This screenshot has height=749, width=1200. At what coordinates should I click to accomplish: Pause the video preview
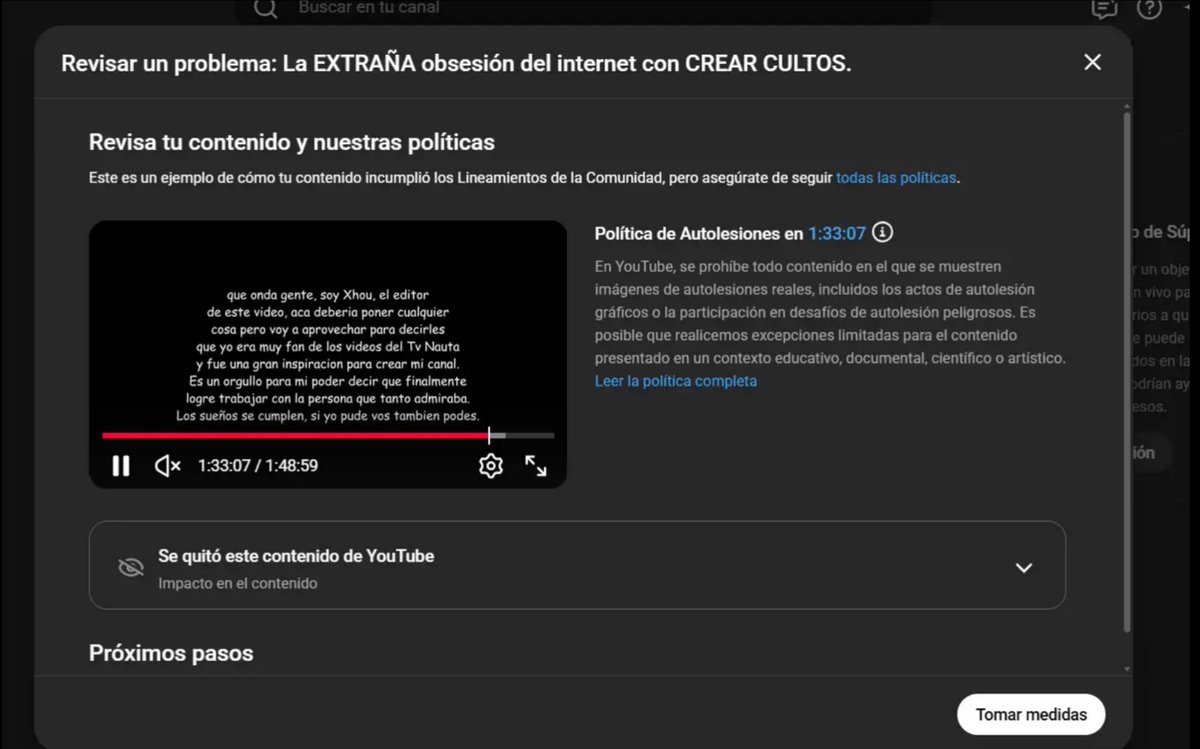[121, 465]
